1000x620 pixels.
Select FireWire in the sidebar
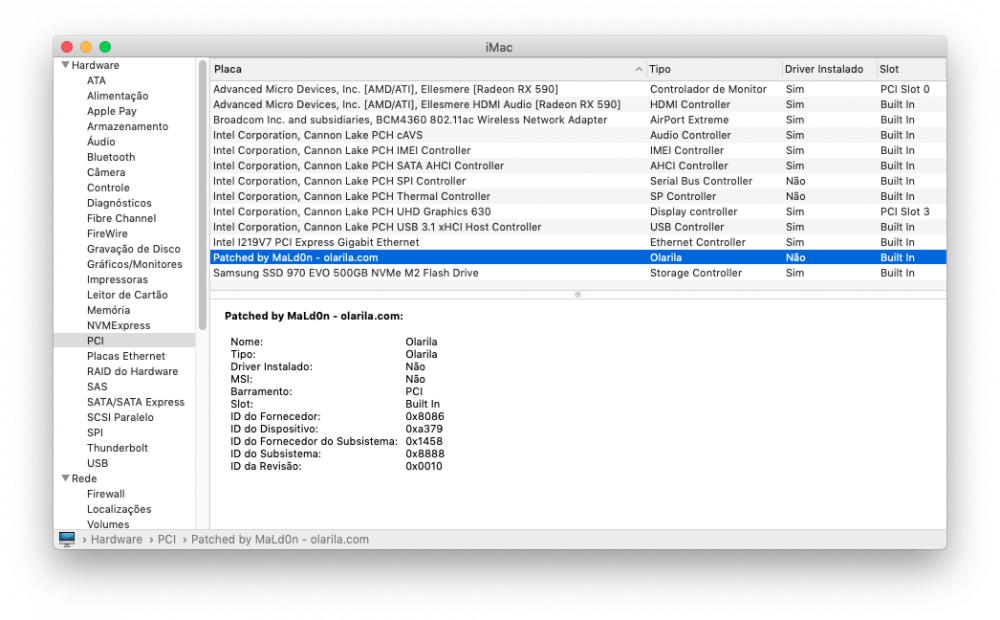(x=107, y=233)
